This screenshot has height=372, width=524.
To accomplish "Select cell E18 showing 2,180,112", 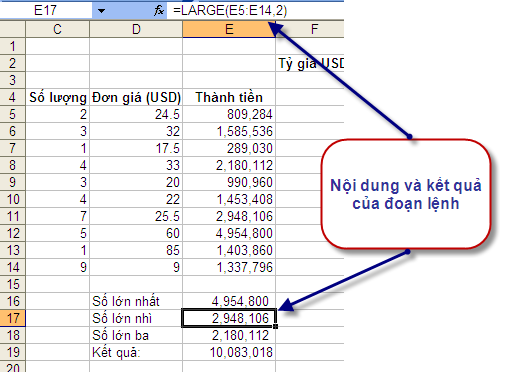I will [229, 335].
